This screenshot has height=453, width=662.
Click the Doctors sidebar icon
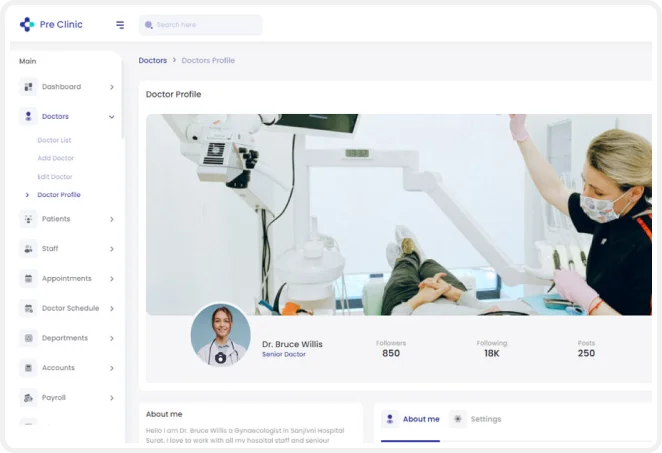28,117
